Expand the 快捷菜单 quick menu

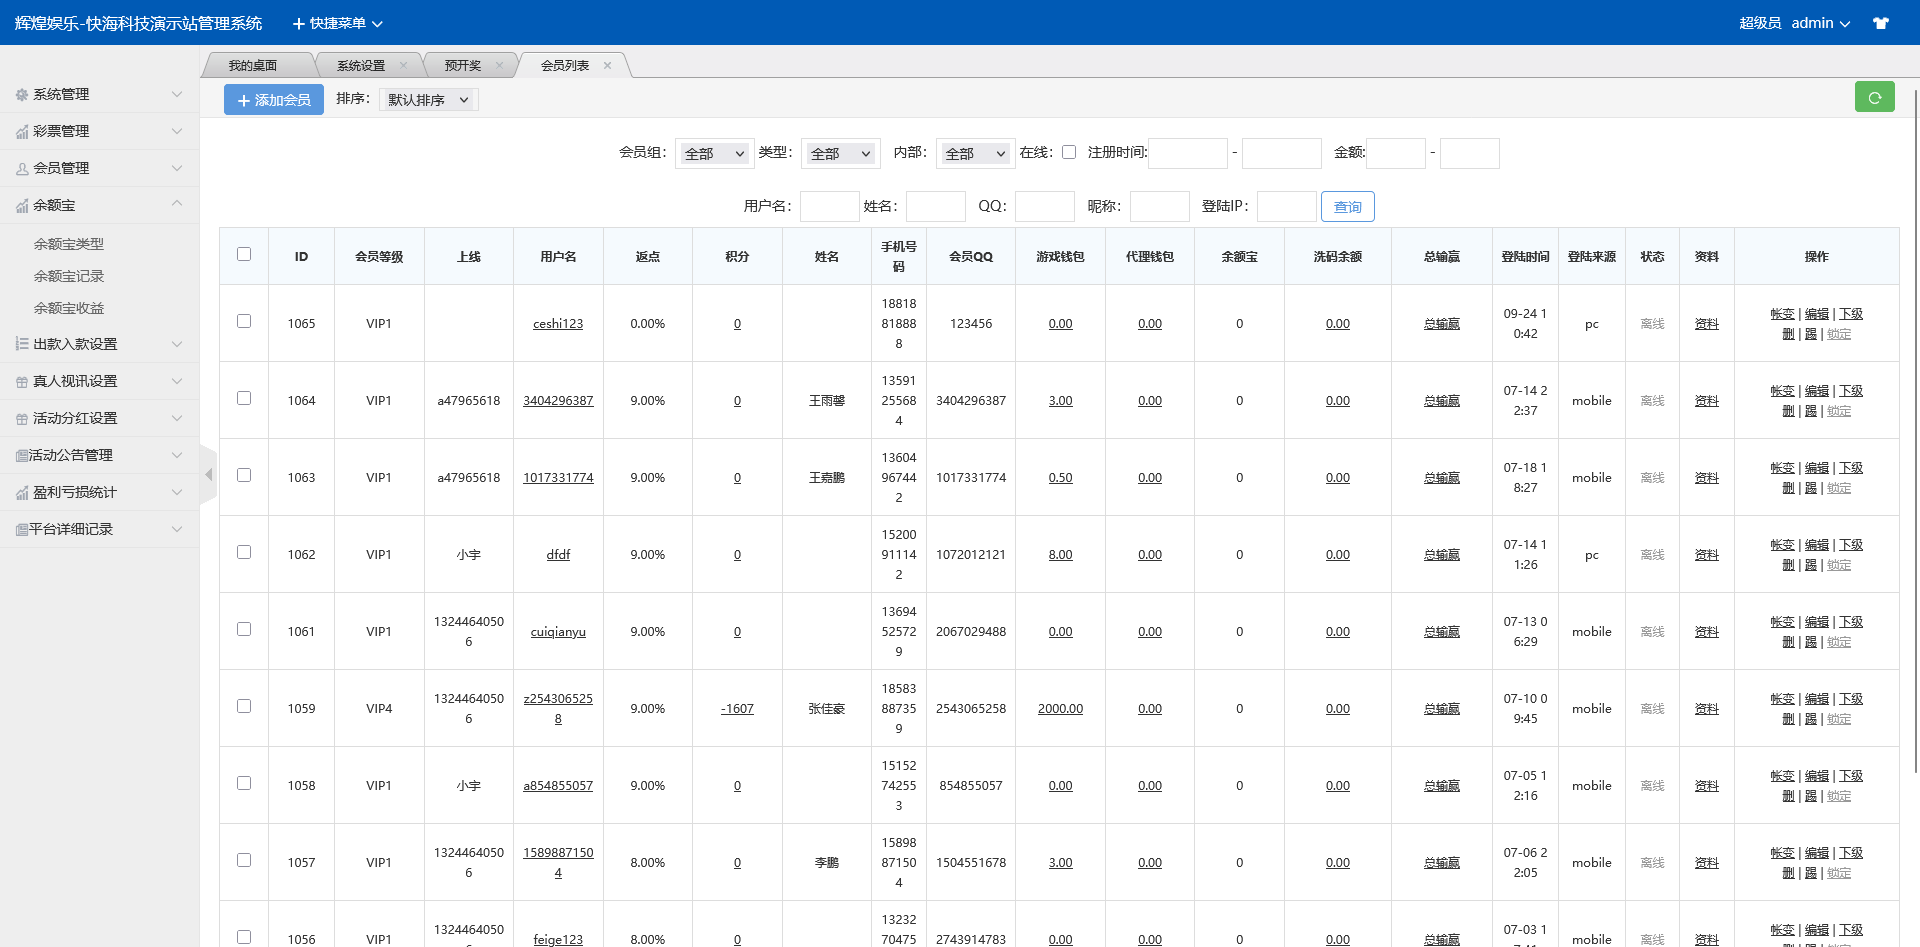click(337, 23)
